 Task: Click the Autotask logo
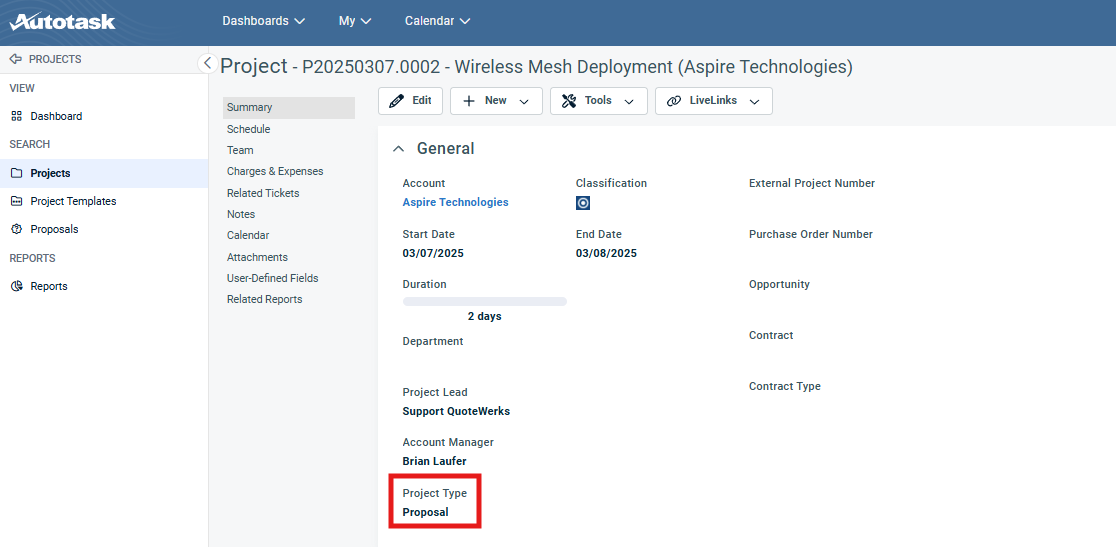[x=62, y=21]
